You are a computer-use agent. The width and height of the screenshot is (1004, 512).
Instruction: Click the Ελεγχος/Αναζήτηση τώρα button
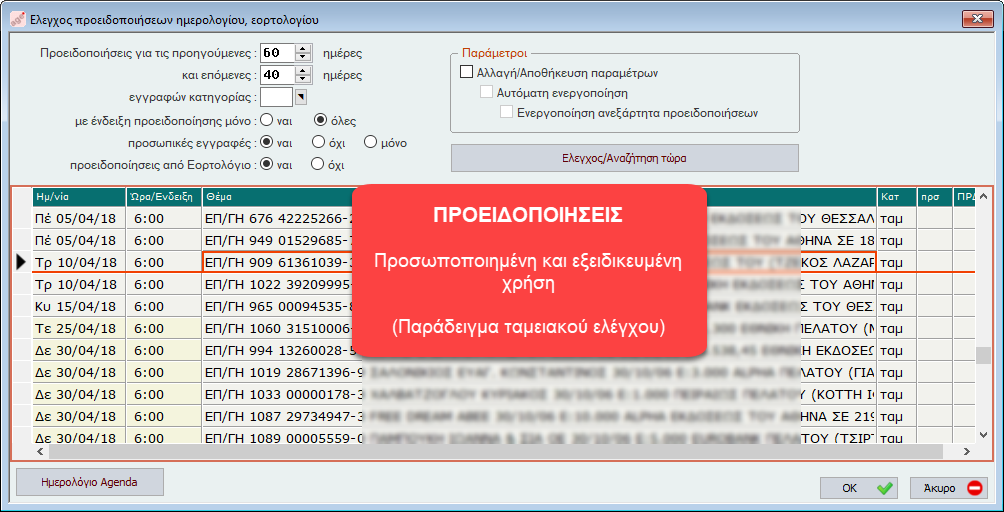tap(625, 158)
